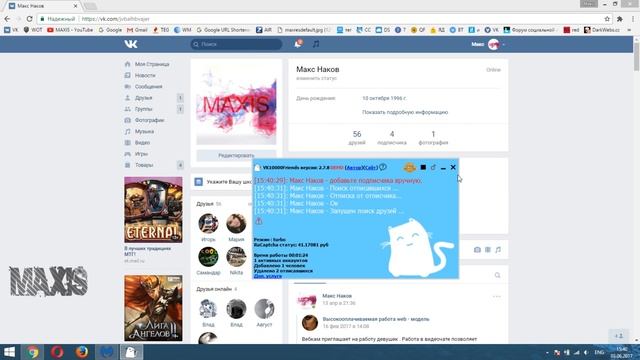Open the 4 подписчика counter
This screenshot has width=640, height=360.
tap(392, 138)
